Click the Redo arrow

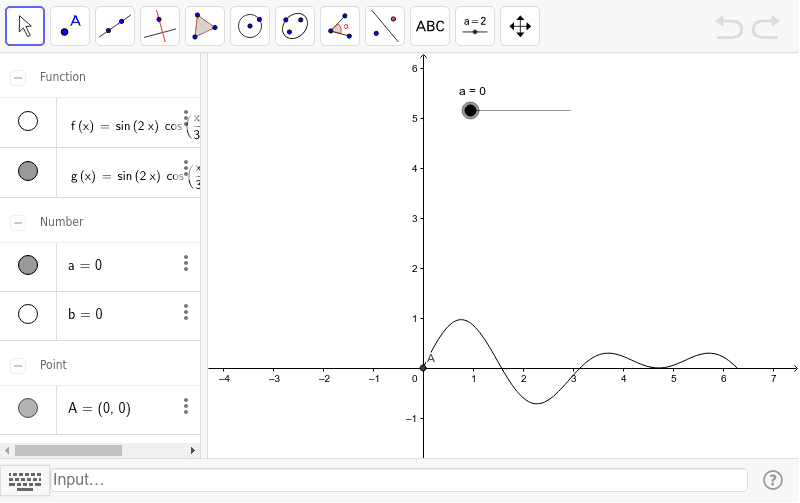click(x=766, y=27)
